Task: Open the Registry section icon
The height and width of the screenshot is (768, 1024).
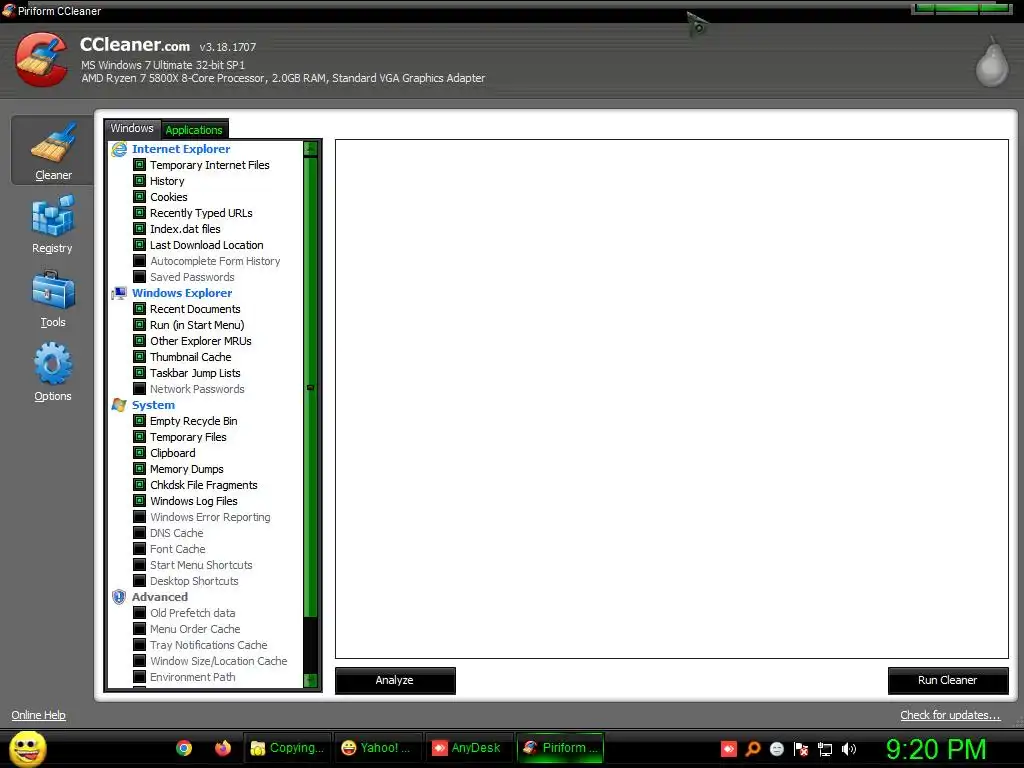Action: (53, 216)
